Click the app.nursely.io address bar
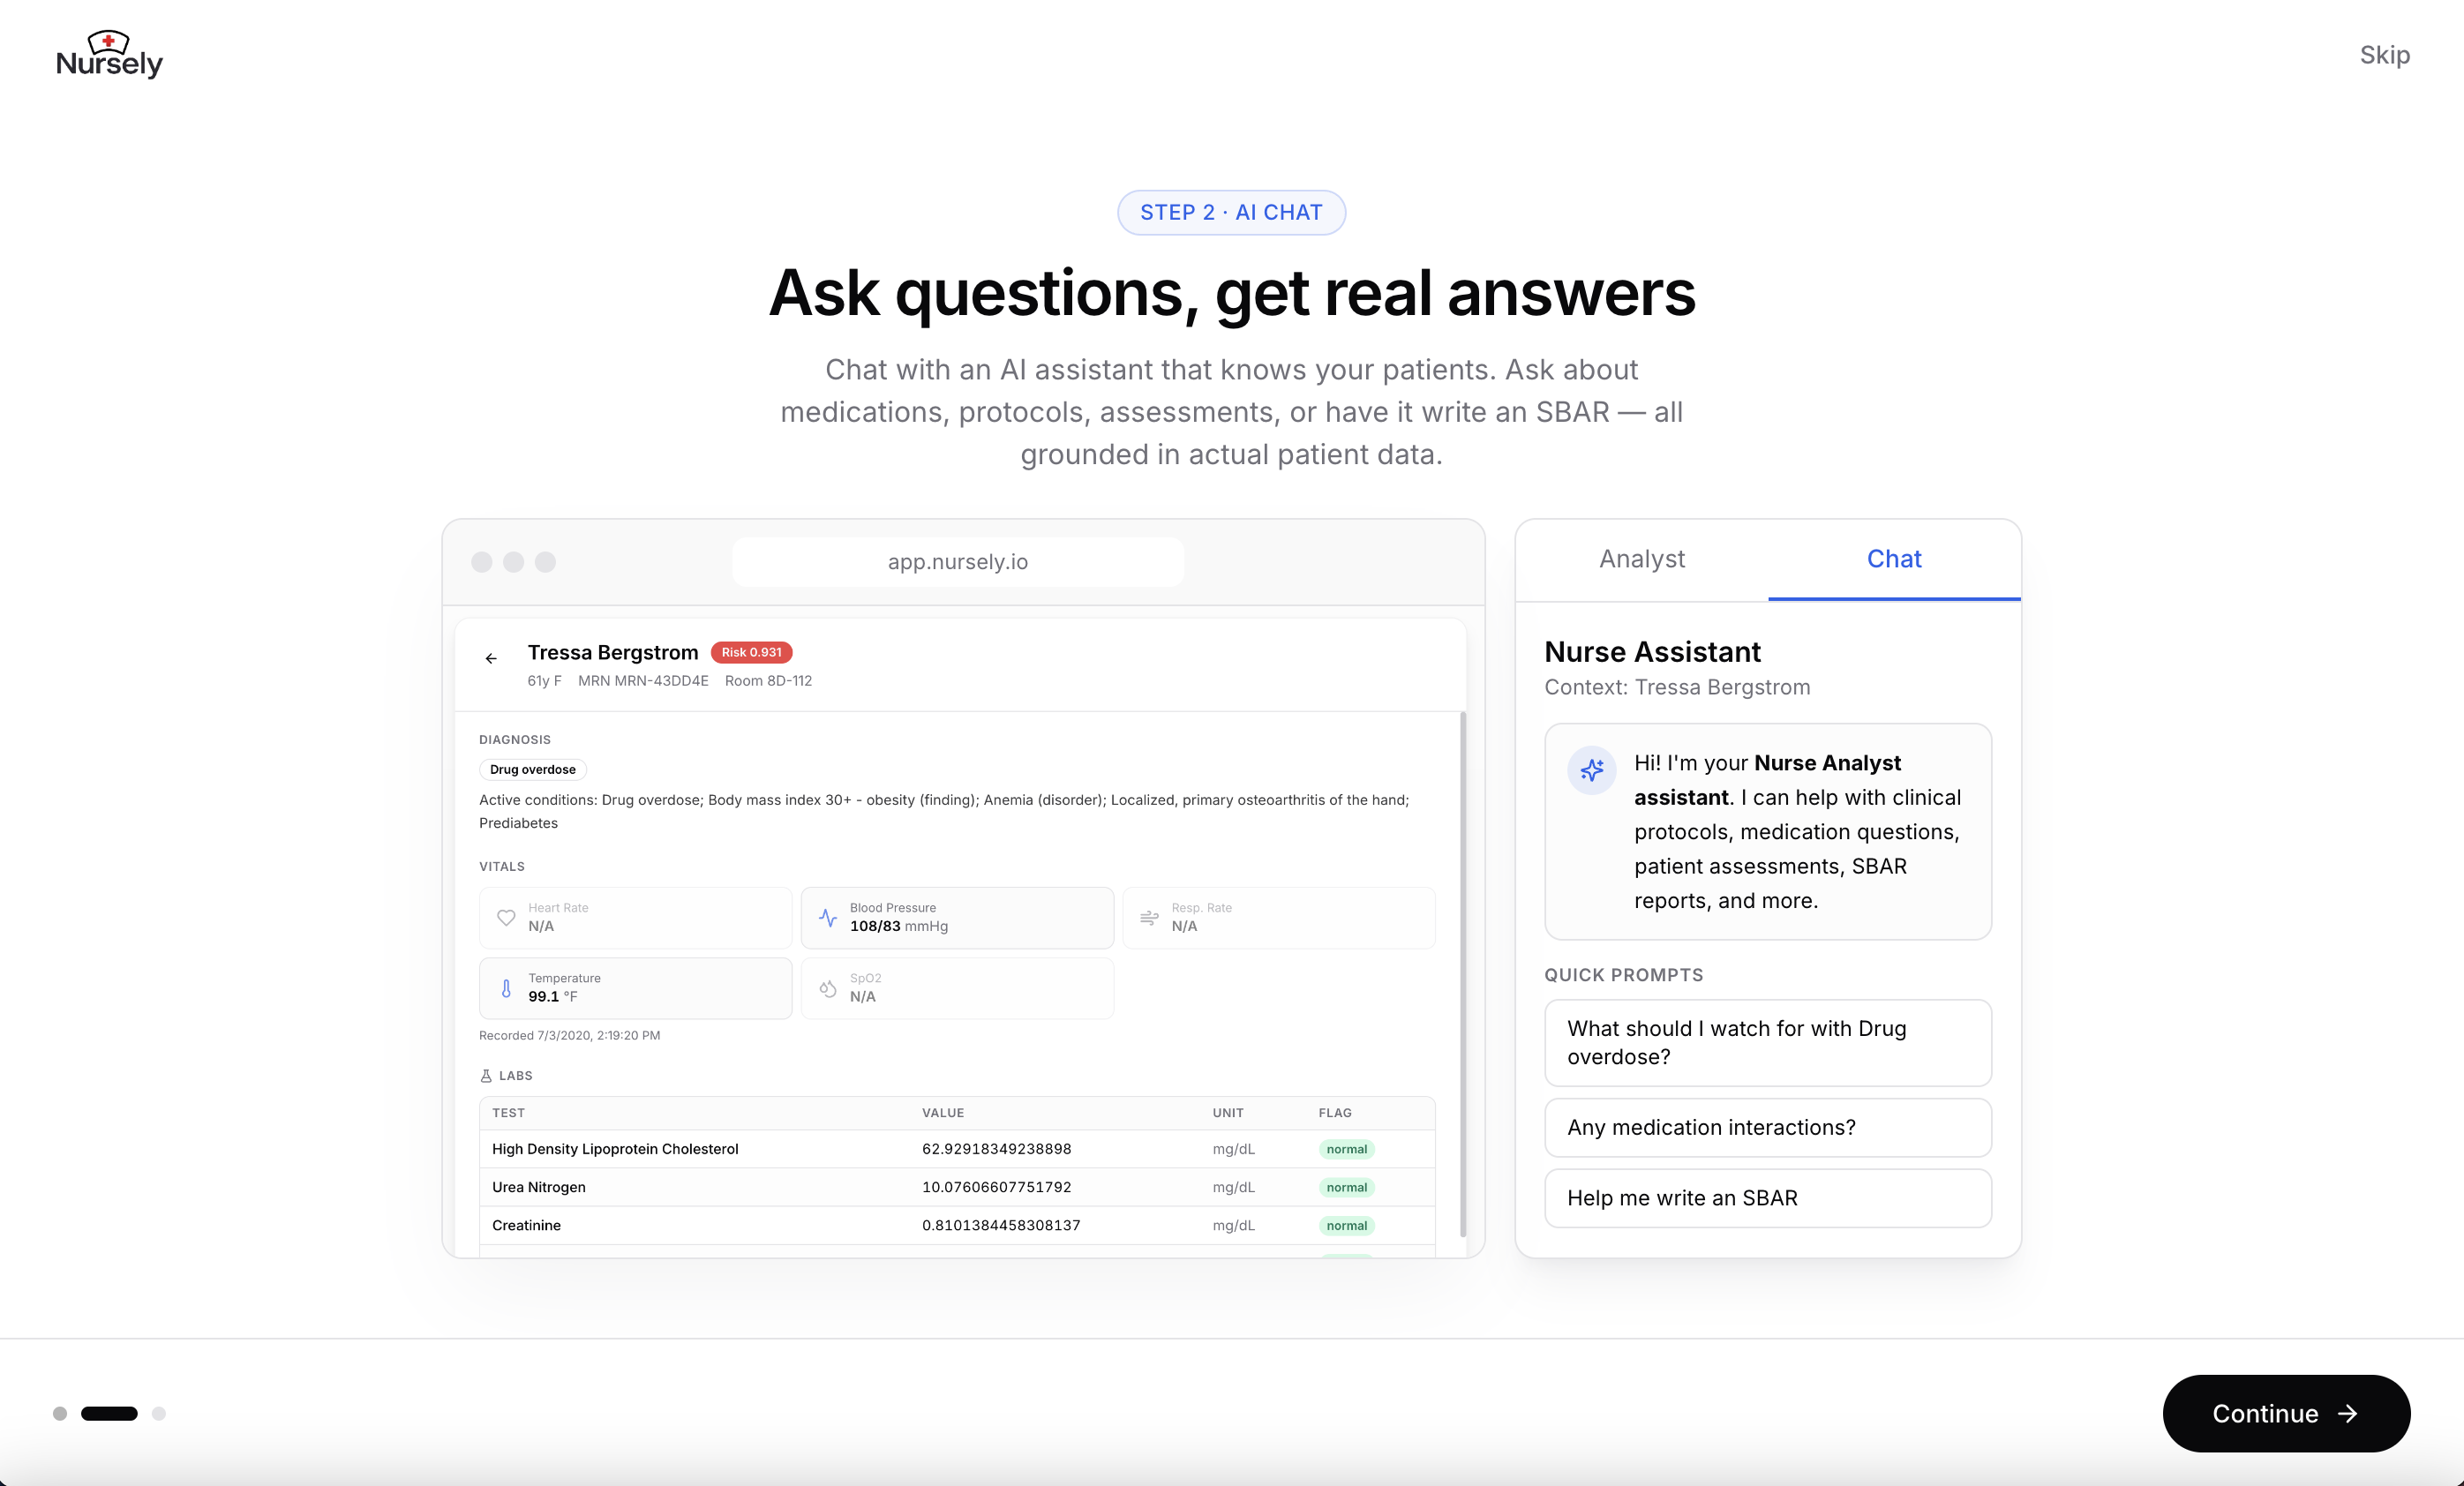Viewport: 2464px width, 1486px height. click(957, 562)
